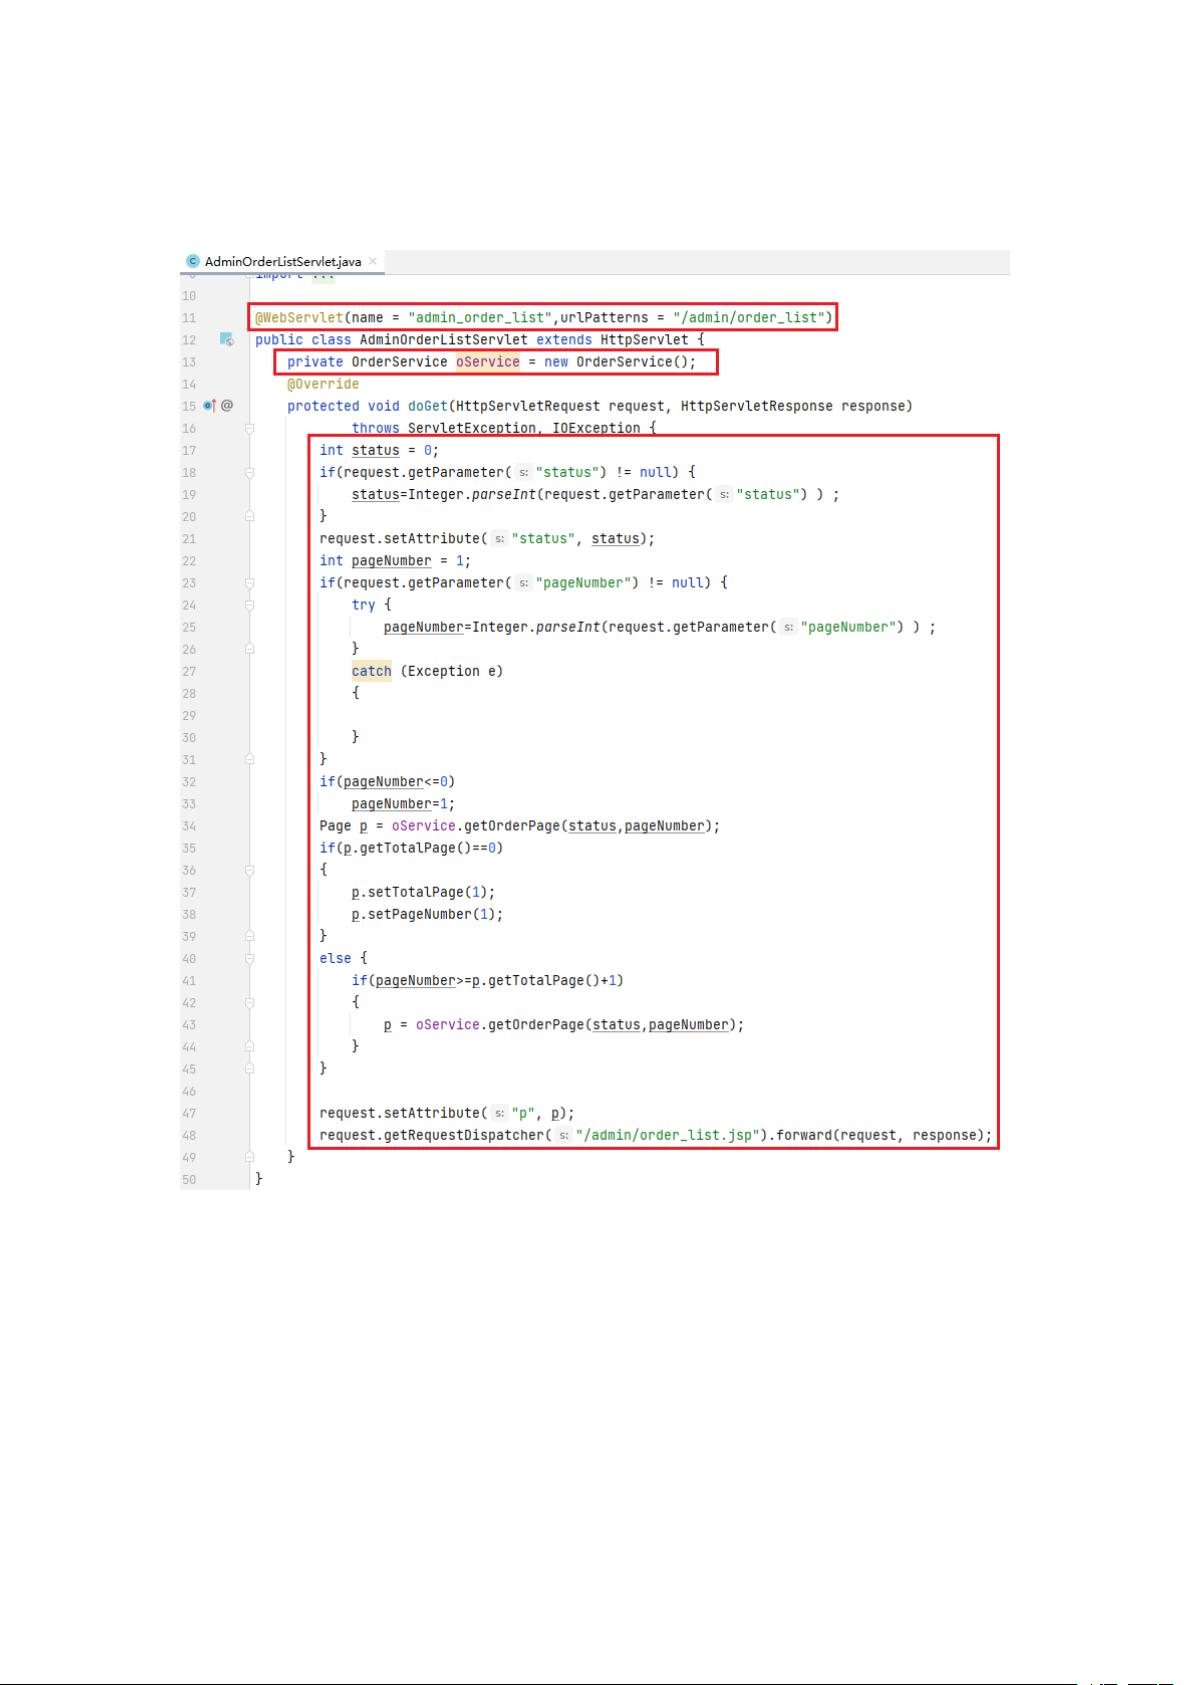1192x1685 pixels.
Task: Click the gutter icon on line 12
Action: pos(226,340)
